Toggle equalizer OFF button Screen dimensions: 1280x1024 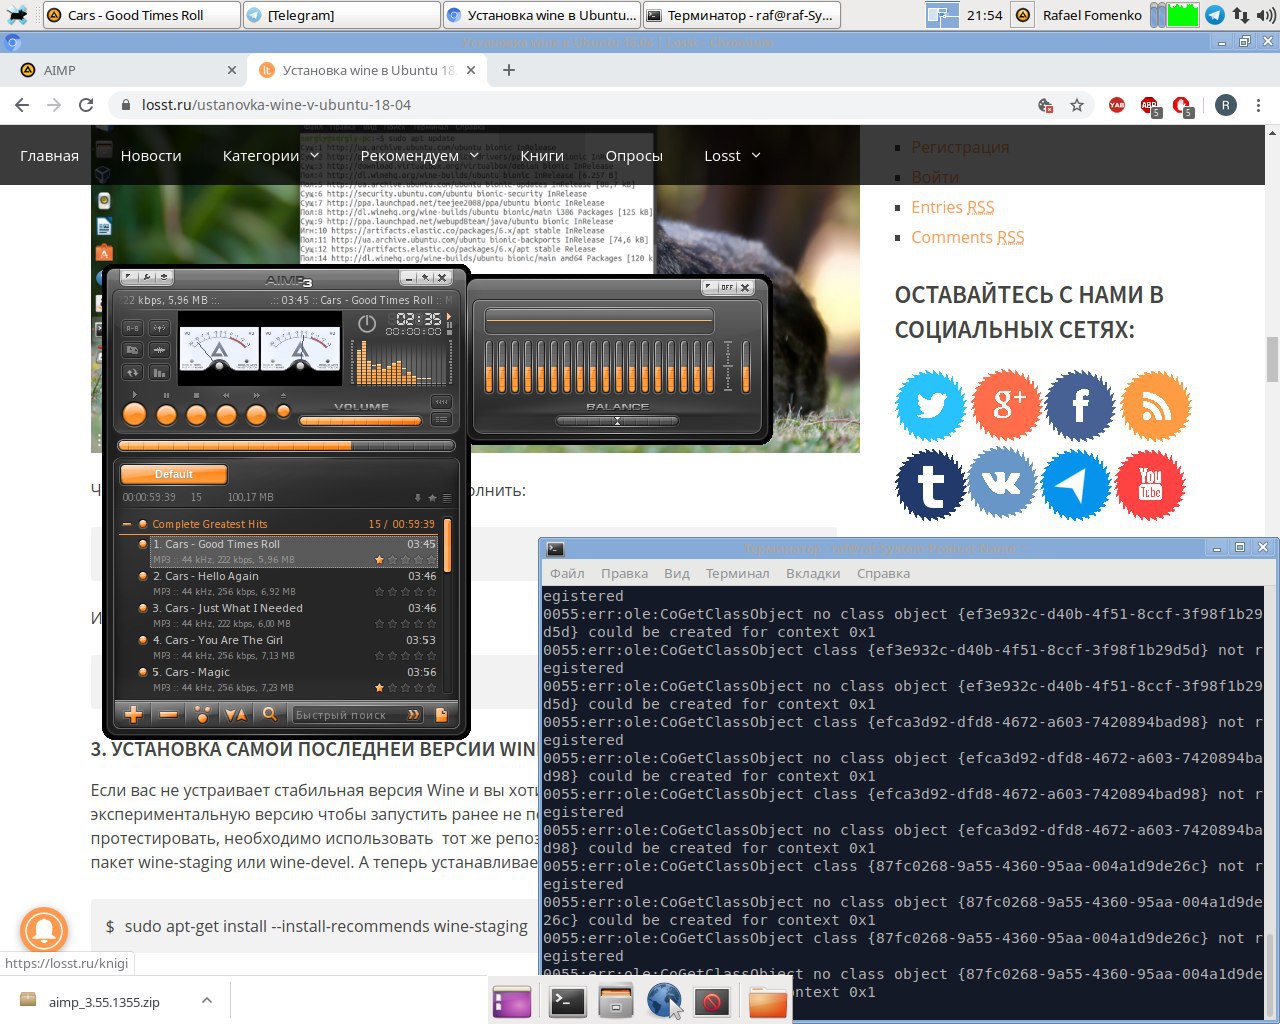click(x=727, y=287)
